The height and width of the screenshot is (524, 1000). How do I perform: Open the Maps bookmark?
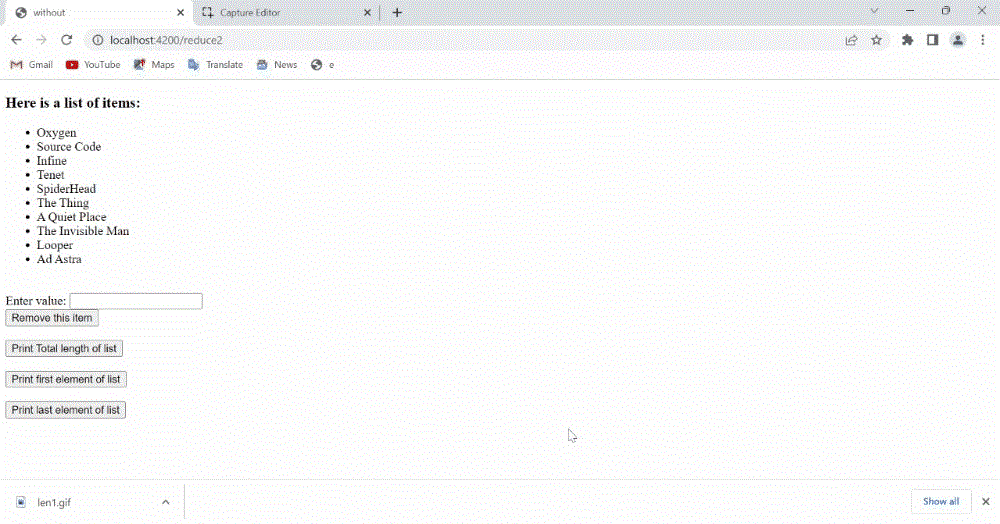click(x=154, y=64)
